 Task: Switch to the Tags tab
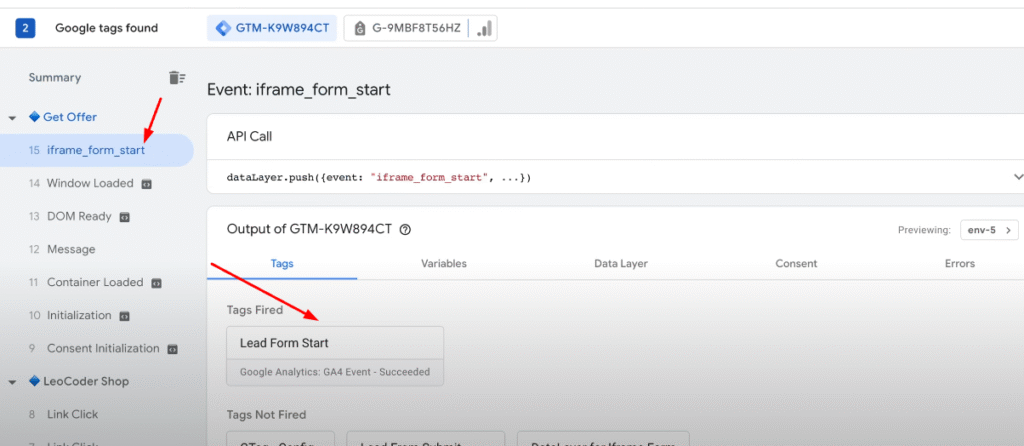pyautogui.click(x=282, y=264)
